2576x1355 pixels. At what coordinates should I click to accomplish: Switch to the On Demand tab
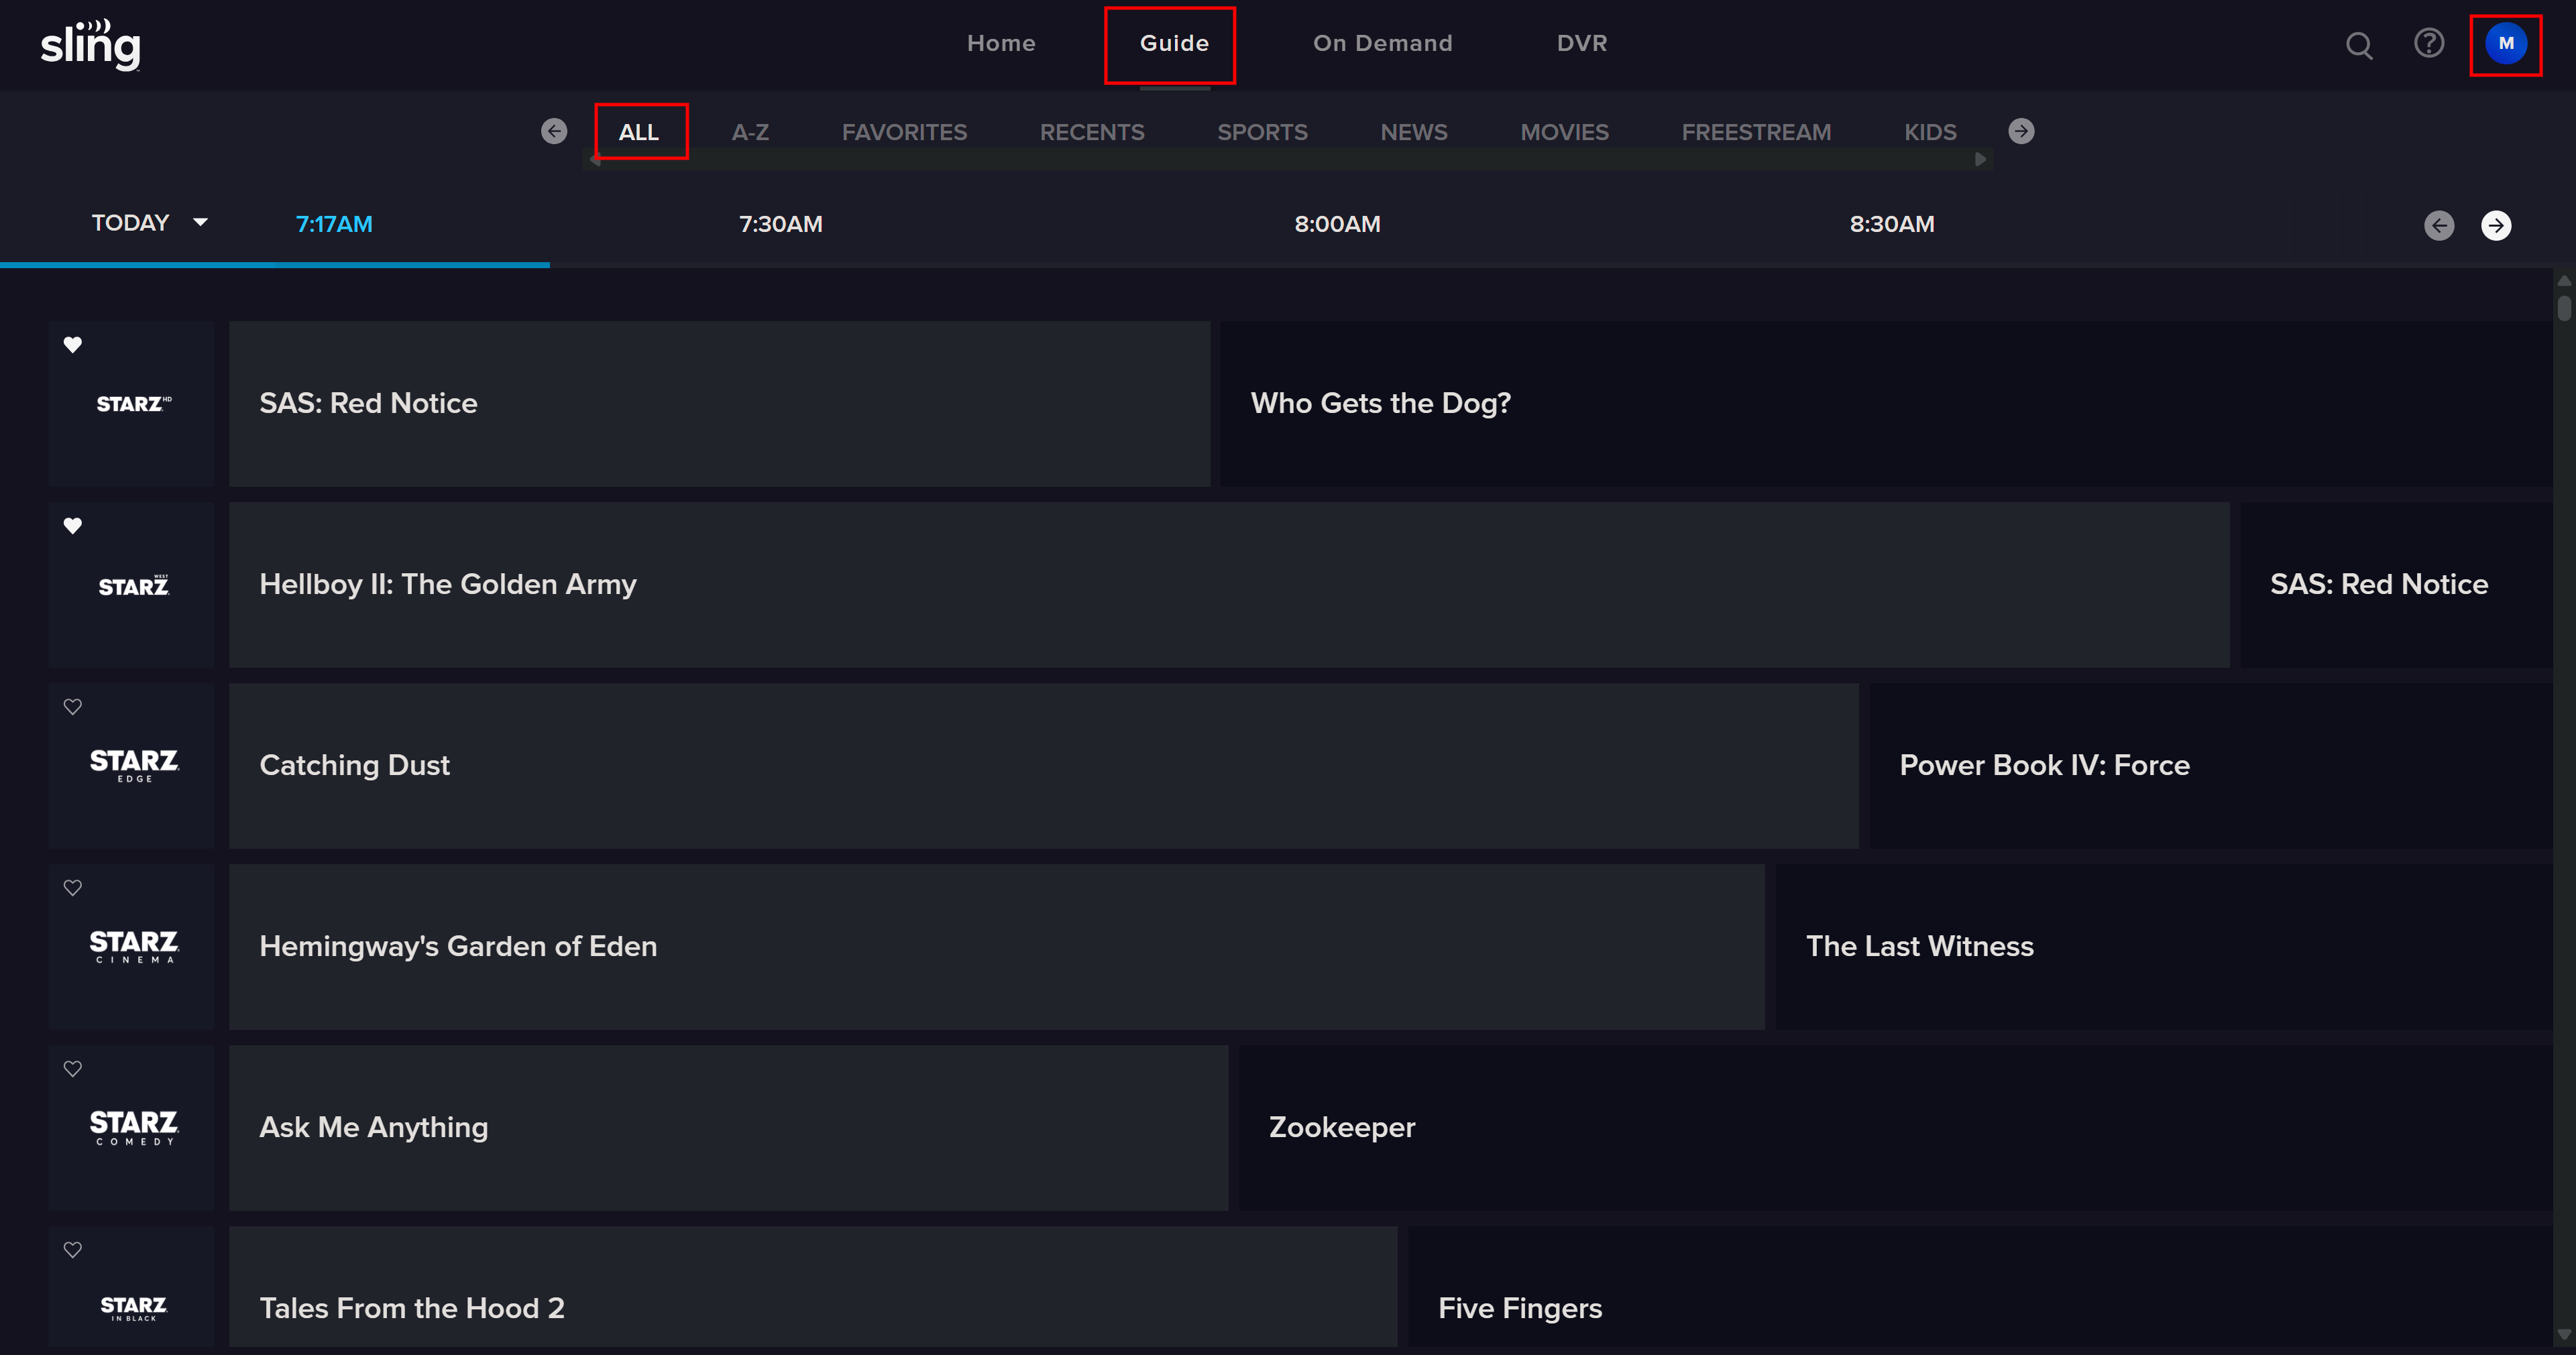click(x=1382, y=43)
